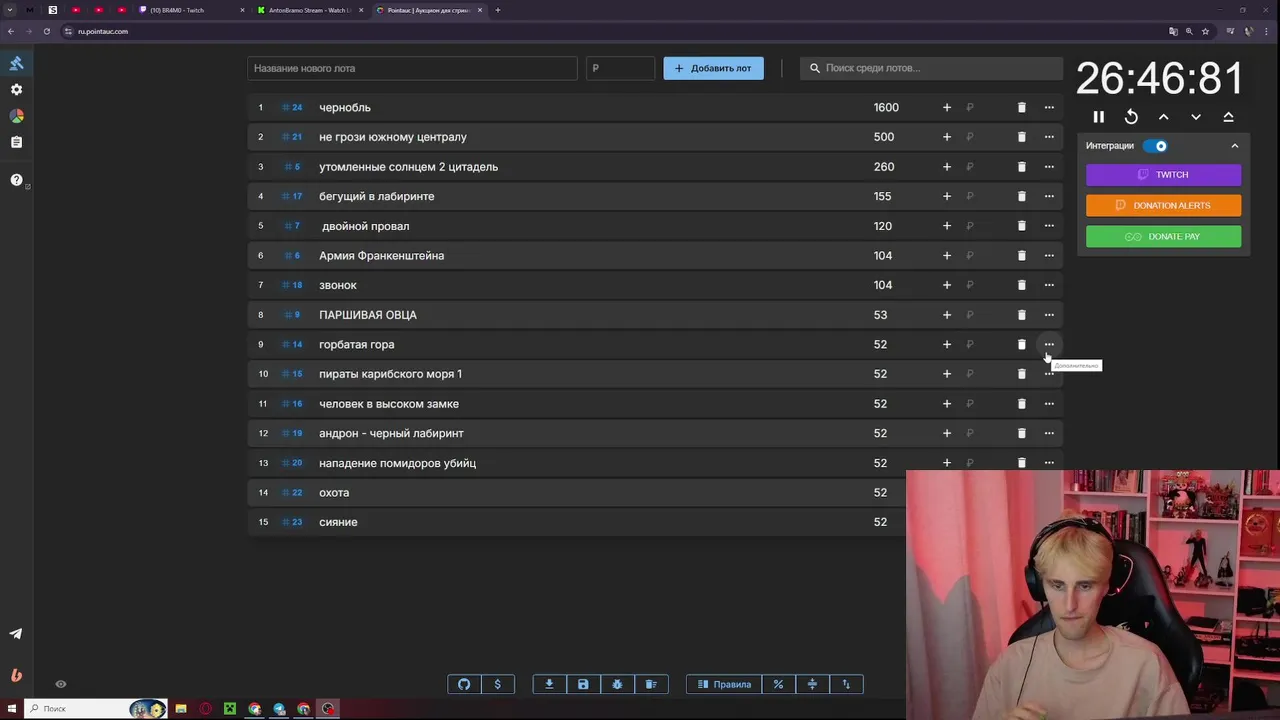This screenshot has width=1280, height=720.
Task: Click the eye icon at the bottom left
Action: [x=61, y=684]
